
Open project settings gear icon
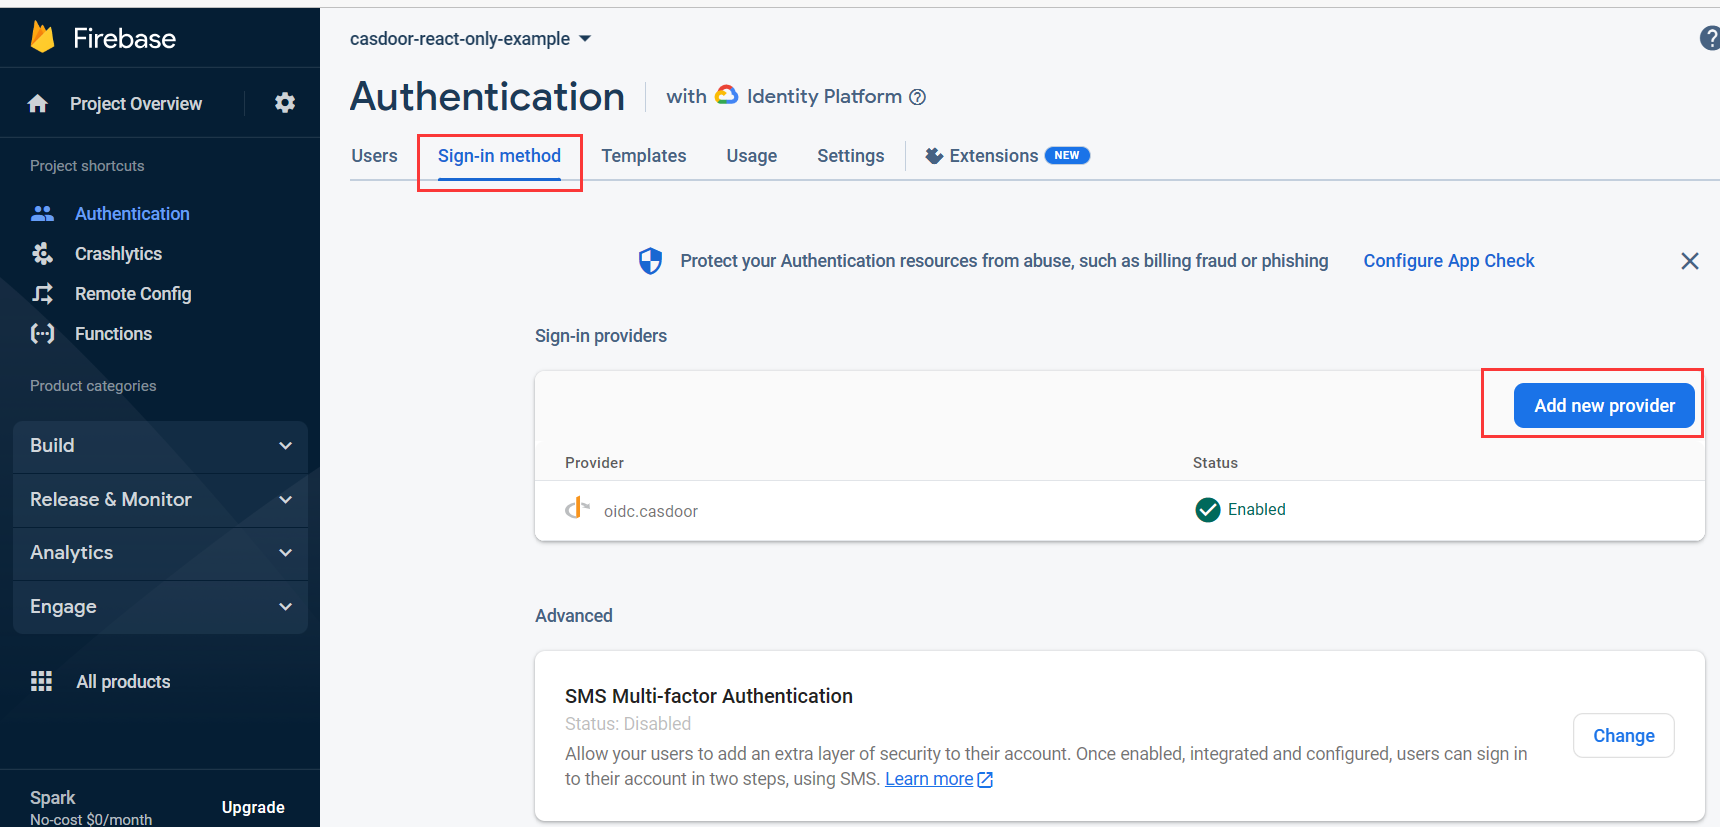285,103
